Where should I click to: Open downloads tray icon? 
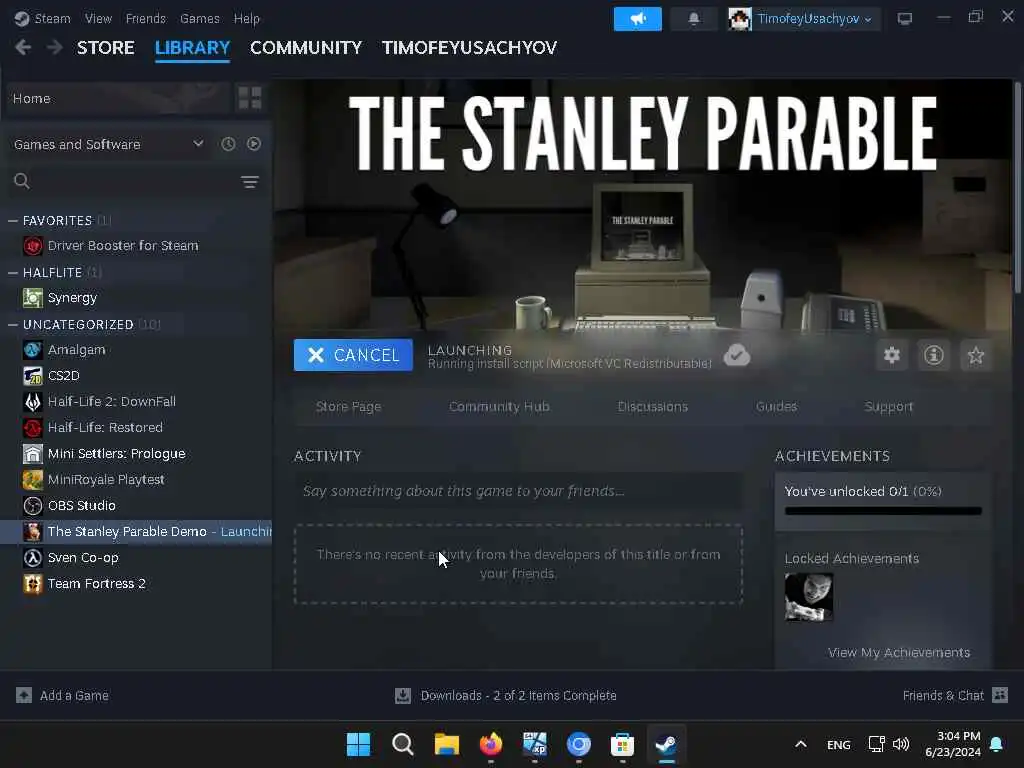tap(403, 696)
